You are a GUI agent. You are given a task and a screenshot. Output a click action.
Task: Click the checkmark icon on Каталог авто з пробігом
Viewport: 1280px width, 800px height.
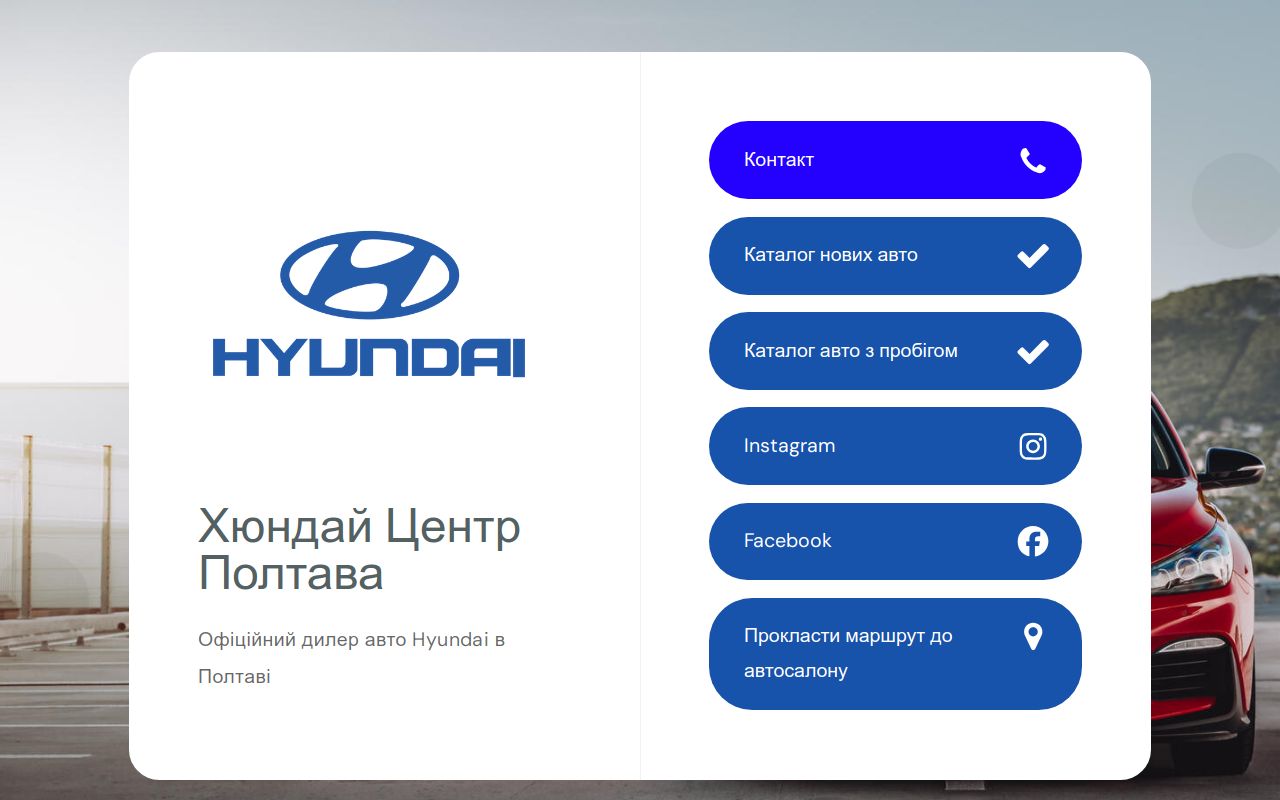(x=1033, y=351)
